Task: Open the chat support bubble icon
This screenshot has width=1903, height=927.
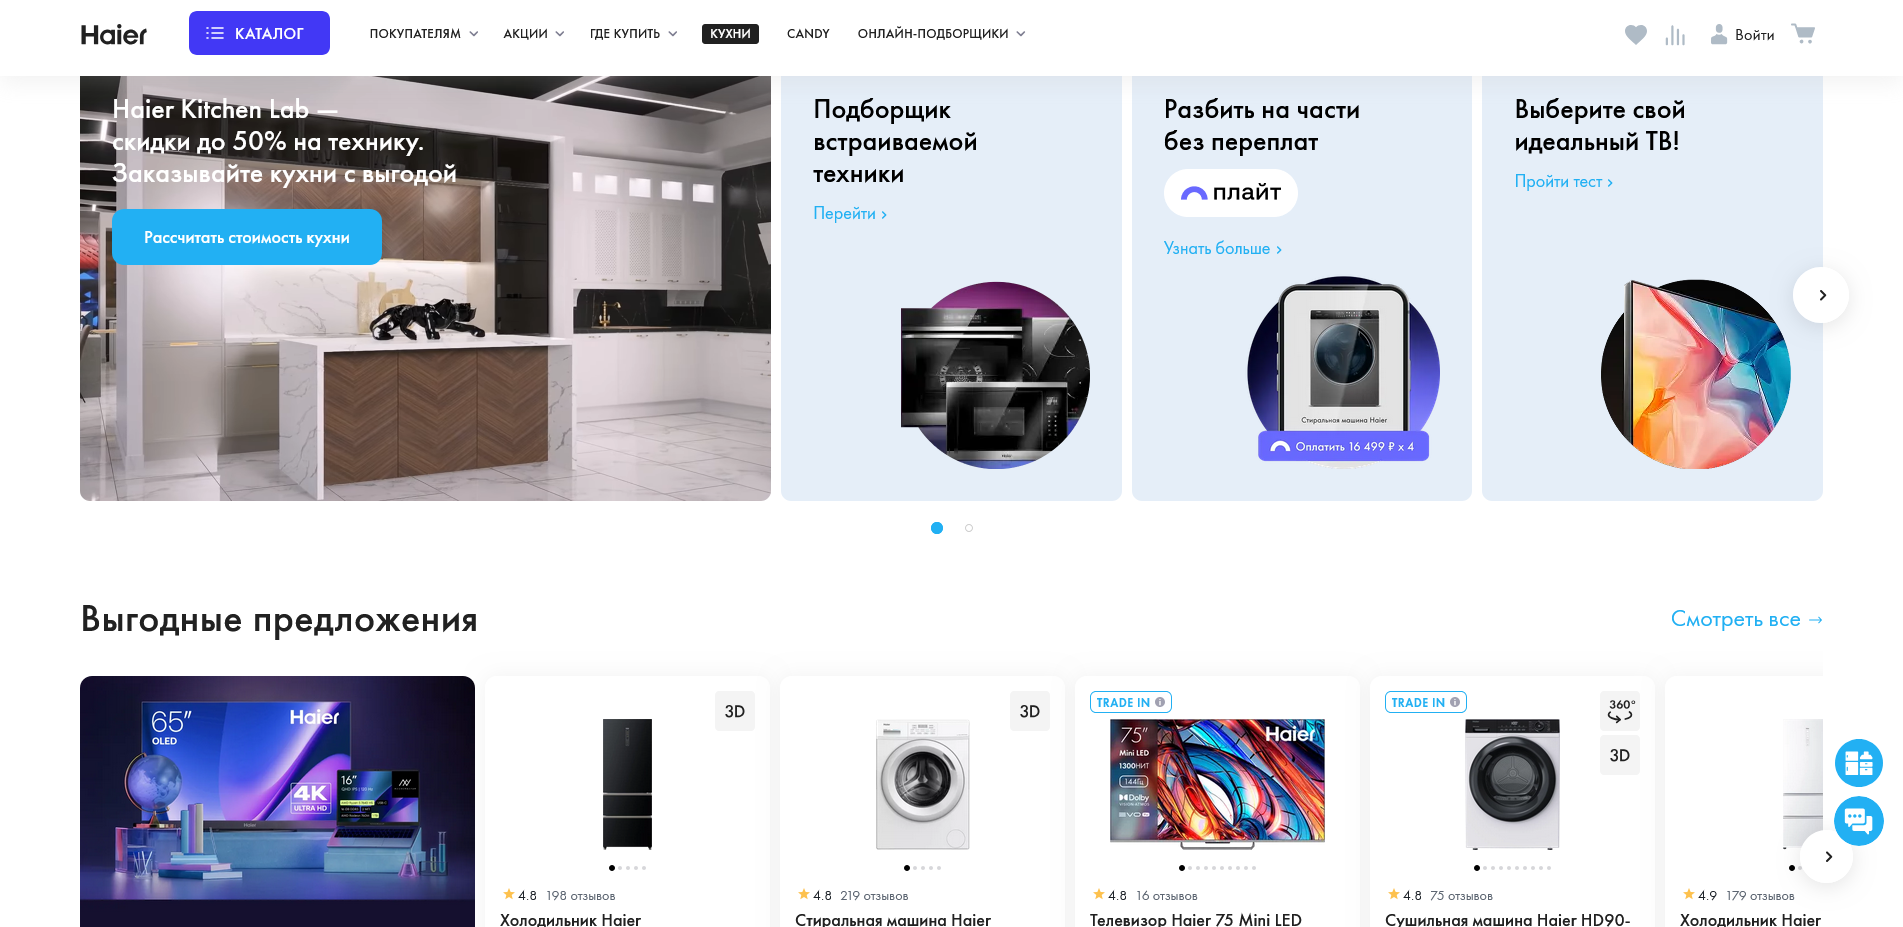Action: tap(1858, 821)
